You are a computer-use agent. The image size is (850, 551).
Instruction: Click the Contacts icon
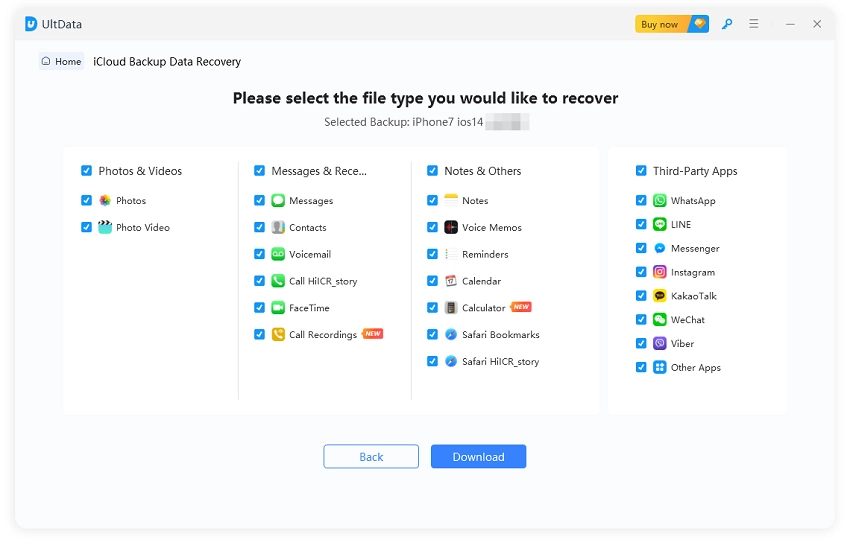point(278,227)
